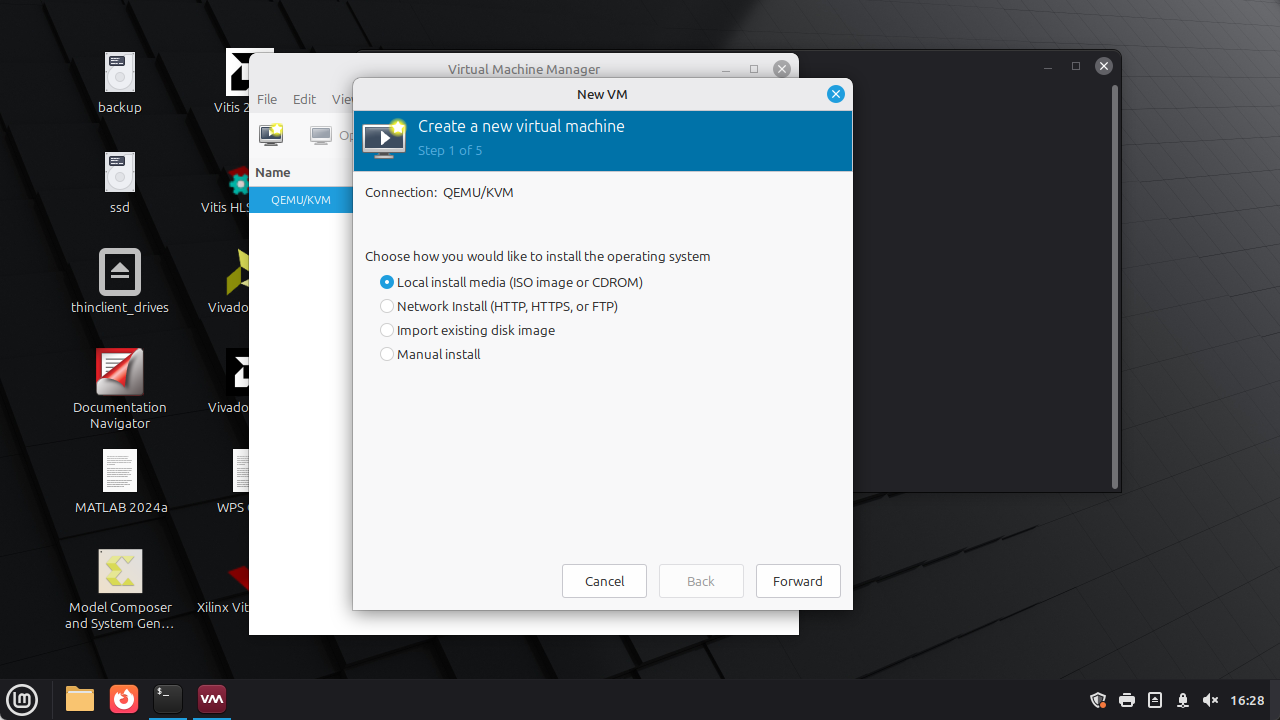
Task: Launch Documentation Navigator from desktop
Action: (x=120, y=373)
